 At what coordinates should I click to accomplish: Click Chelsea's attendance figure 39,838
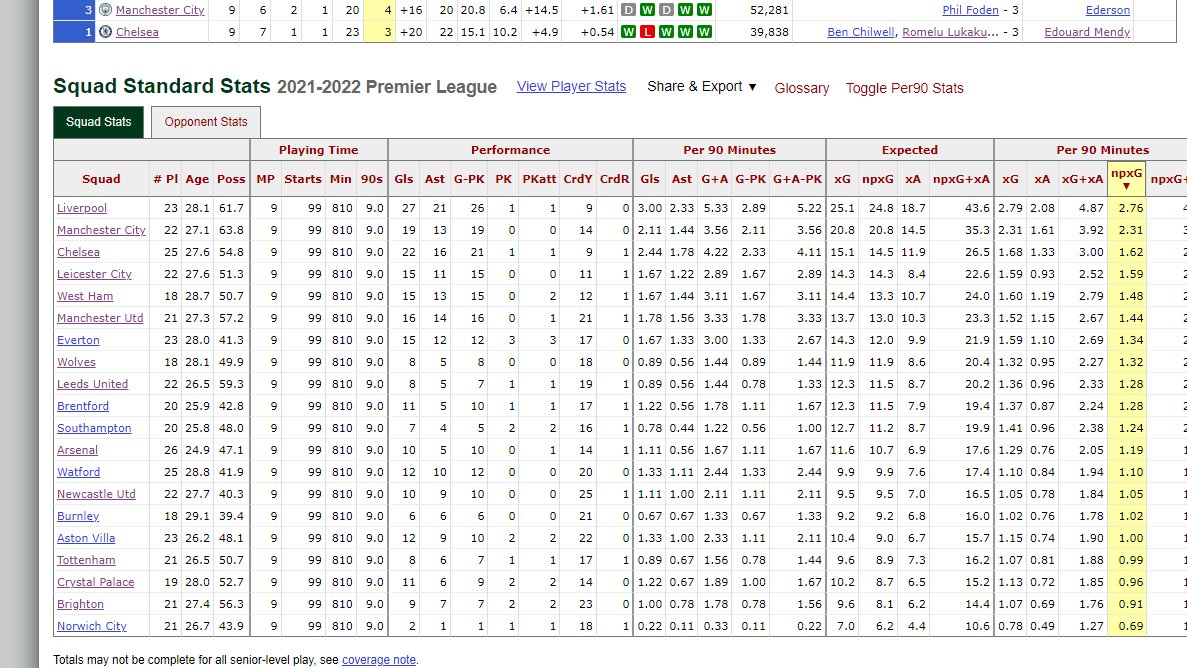coord(768,32)
